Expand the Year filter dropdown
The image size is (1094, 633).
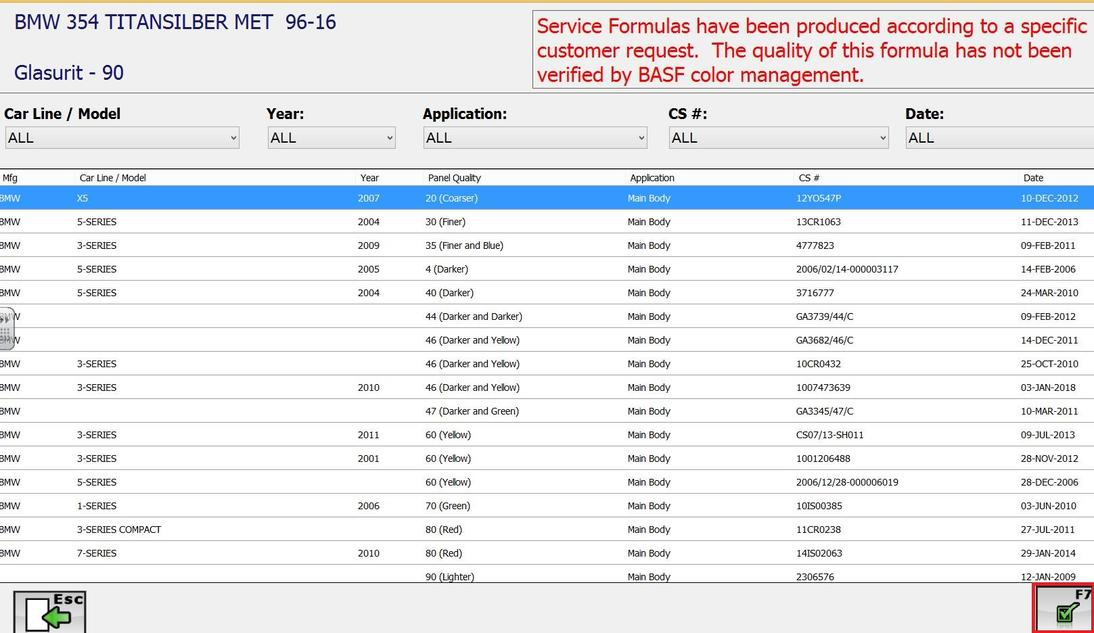(x=331, y=138)
